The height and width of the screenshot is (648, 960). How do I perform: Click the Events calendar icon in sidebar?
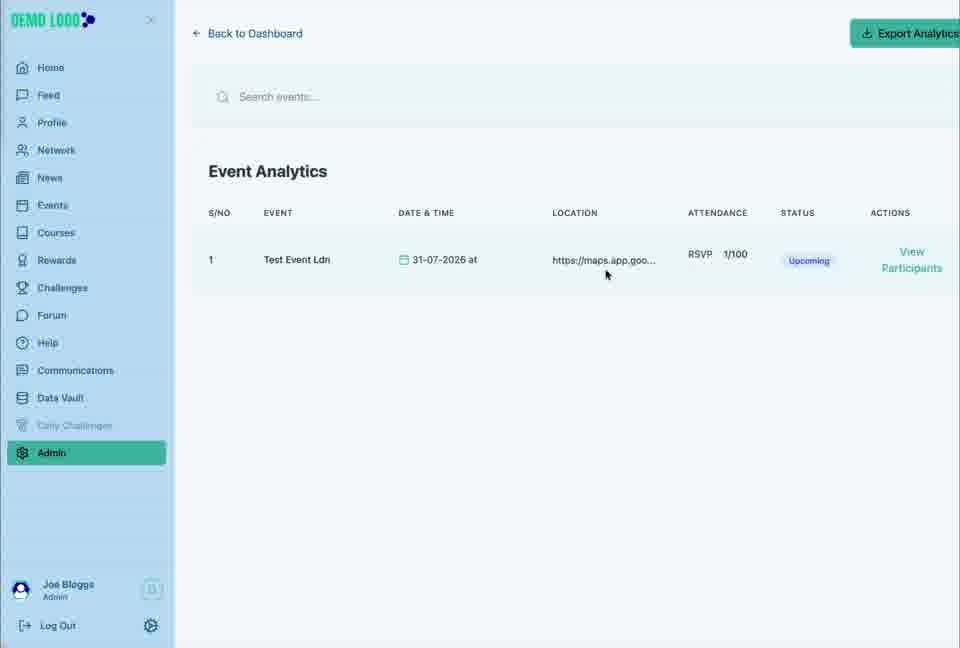point(22,206)
